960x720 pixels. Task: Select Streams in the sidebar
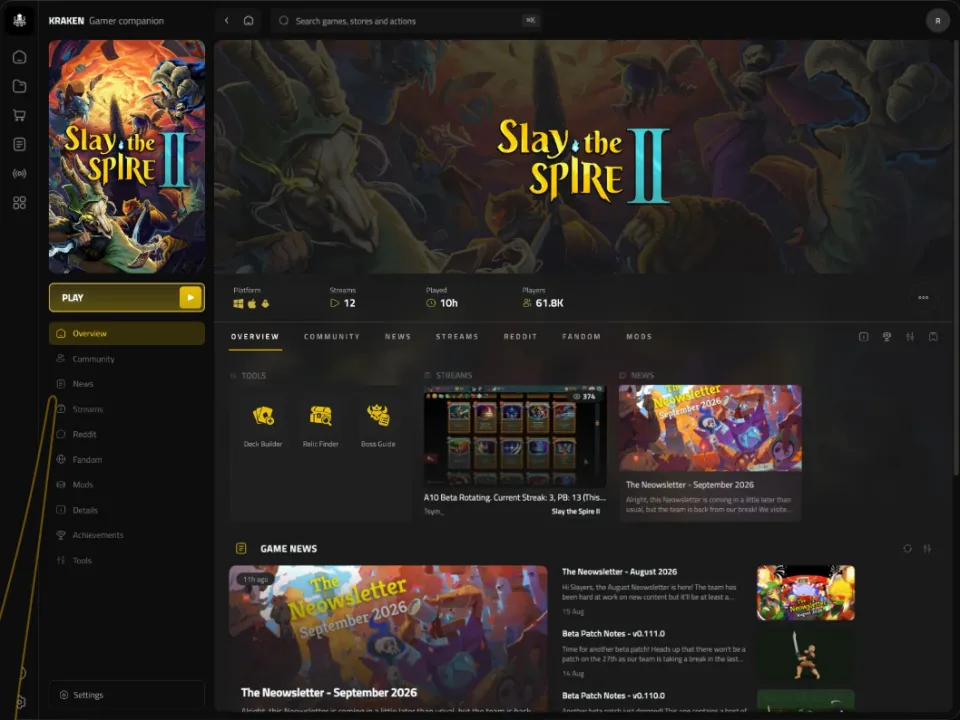(x=127, y=409)
